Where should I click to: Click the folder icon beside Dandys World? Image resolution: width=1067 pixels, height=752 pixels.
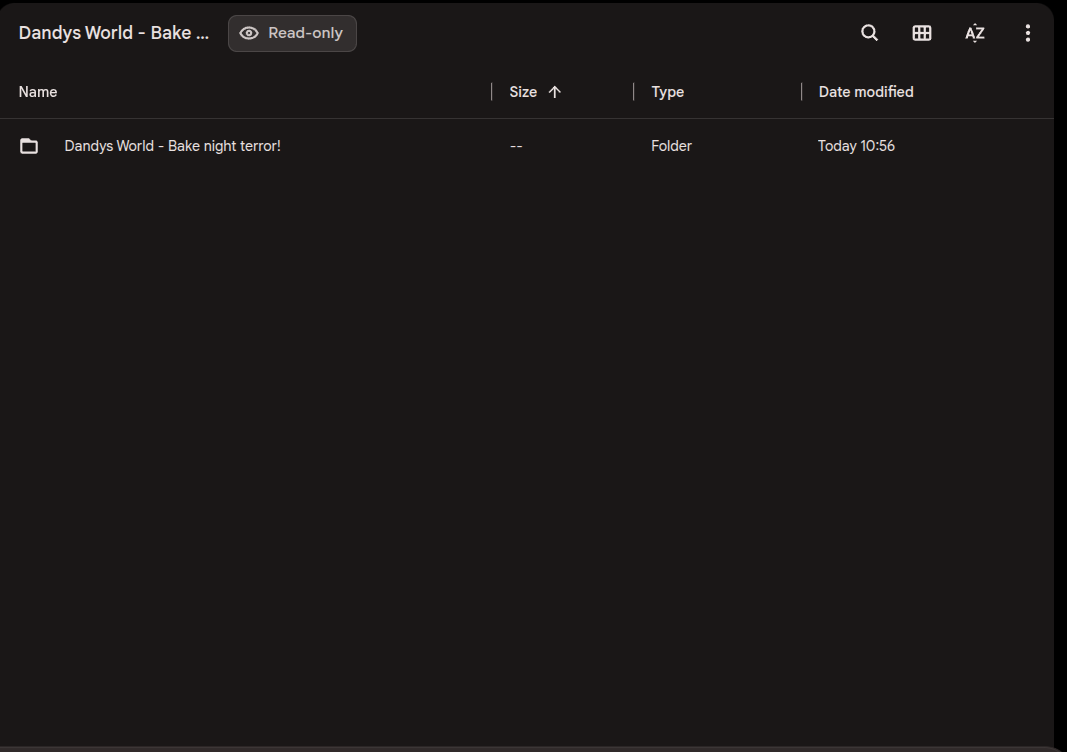[29, 146]
